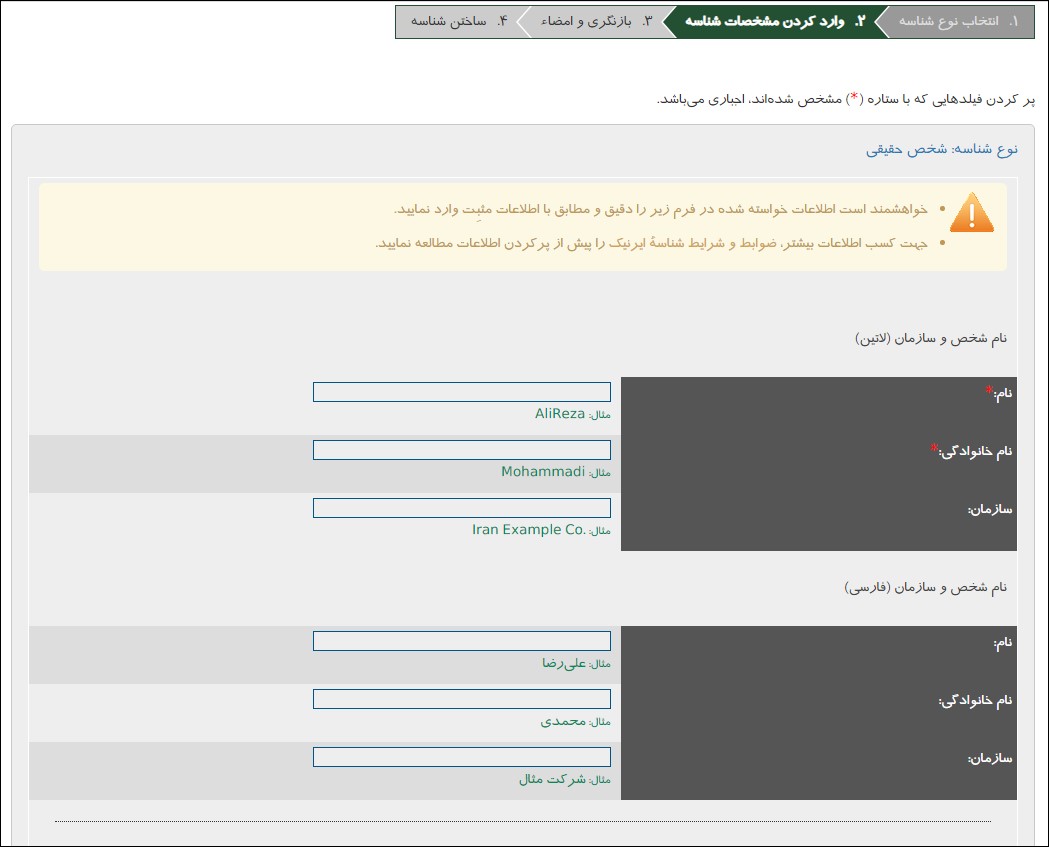
Task: Click the نوع شناسه: شخص حقیقی heading
Action: click(941, 149)
